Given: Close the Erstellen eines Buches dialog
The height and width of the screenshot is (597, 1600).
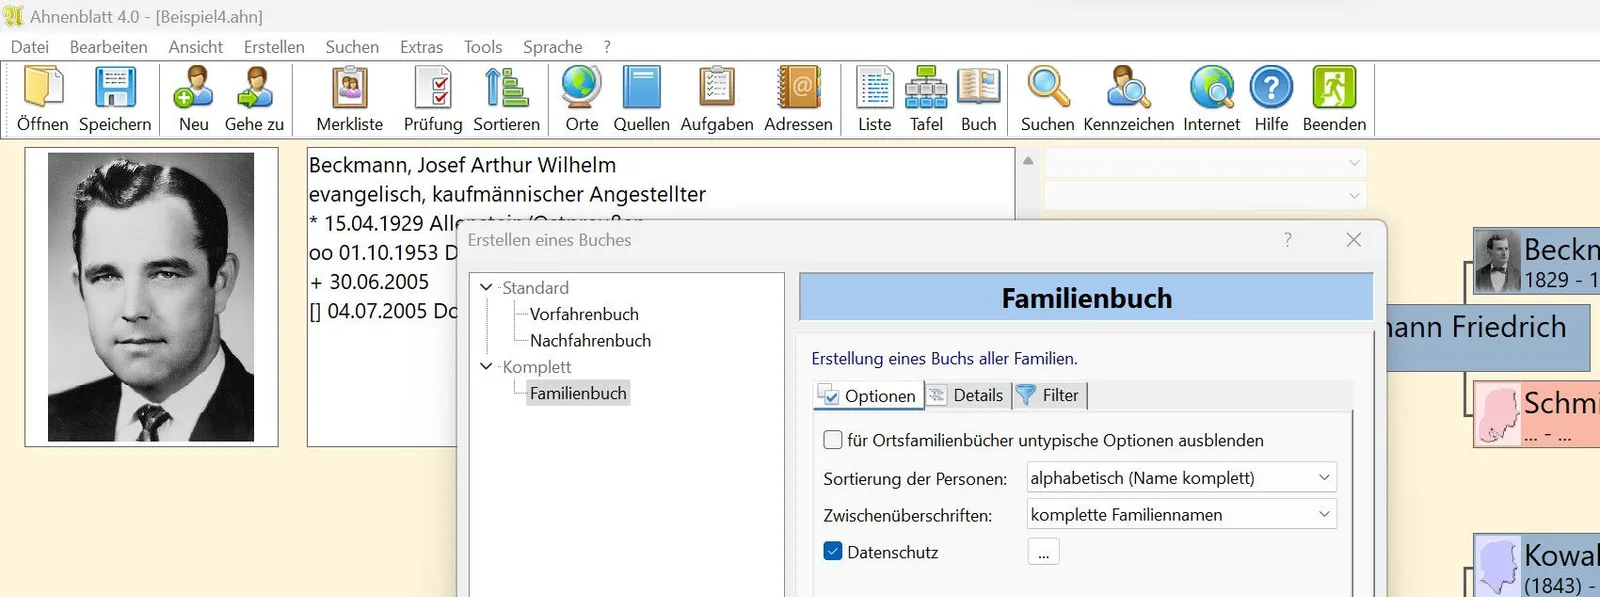Looking at the screenshot, I should (x=1353, y=240).
